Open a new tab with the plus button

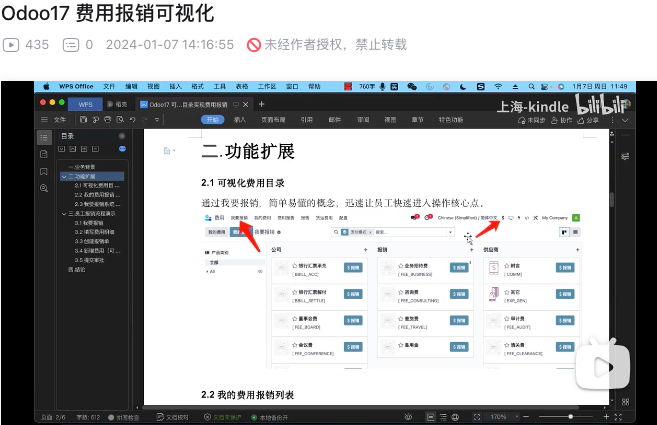tap(261, 104)
